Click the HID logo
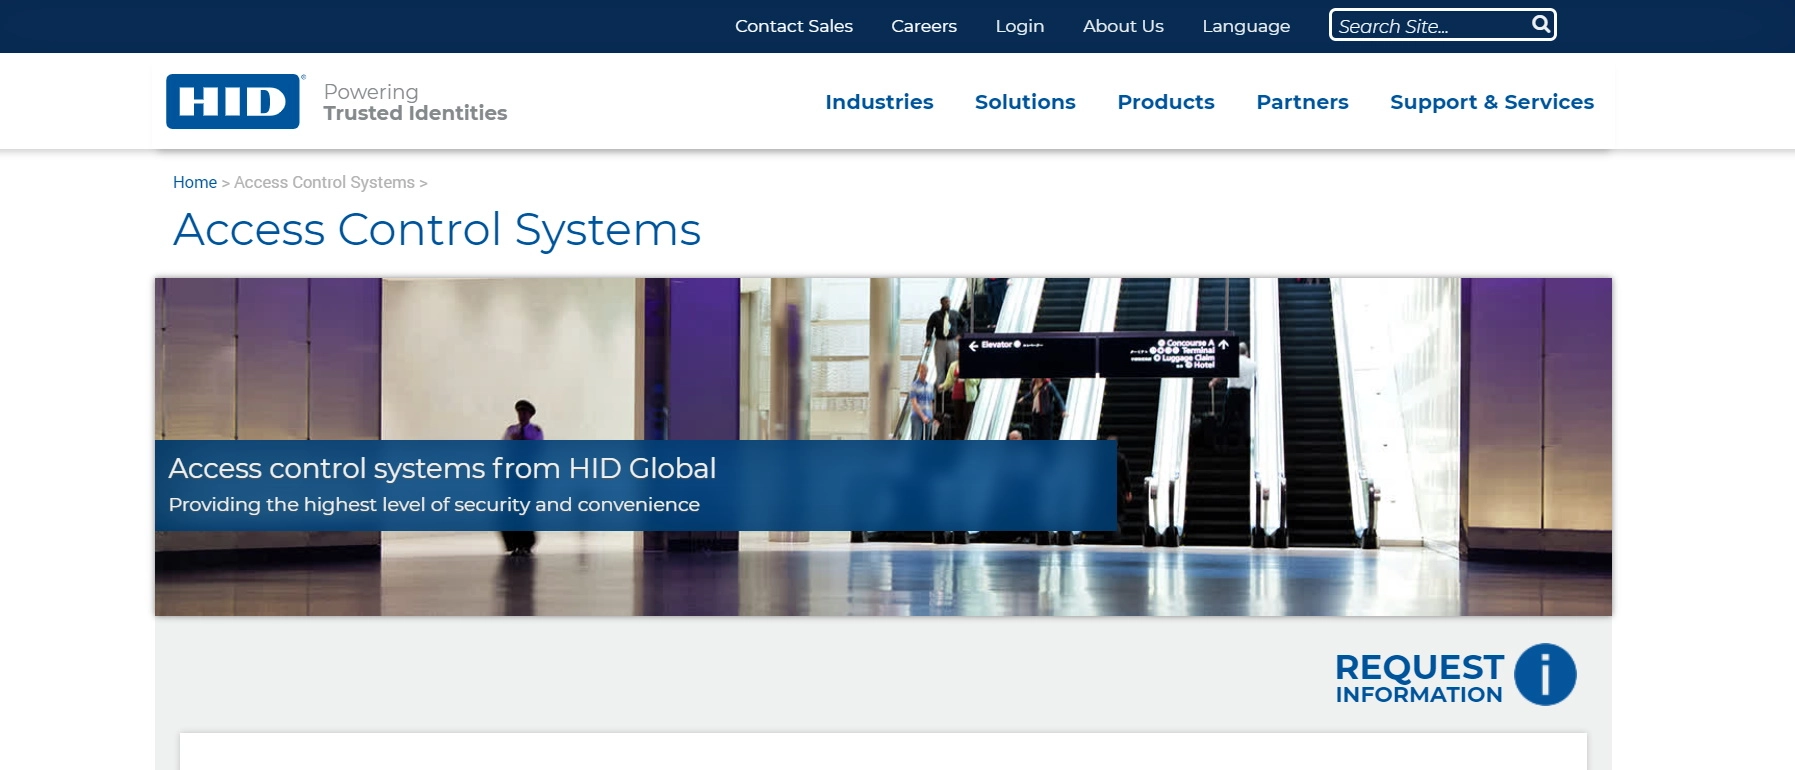Image resolution: width=1795 pixels, height=770 pixels. pos(234,101)
